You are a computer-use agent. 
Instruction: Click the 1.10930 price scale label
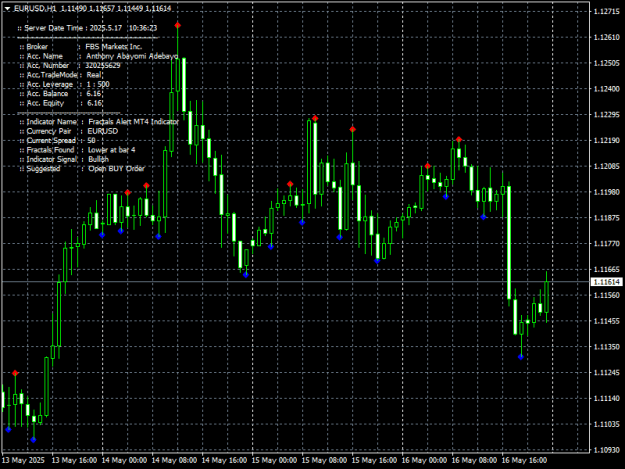(607, 450)
